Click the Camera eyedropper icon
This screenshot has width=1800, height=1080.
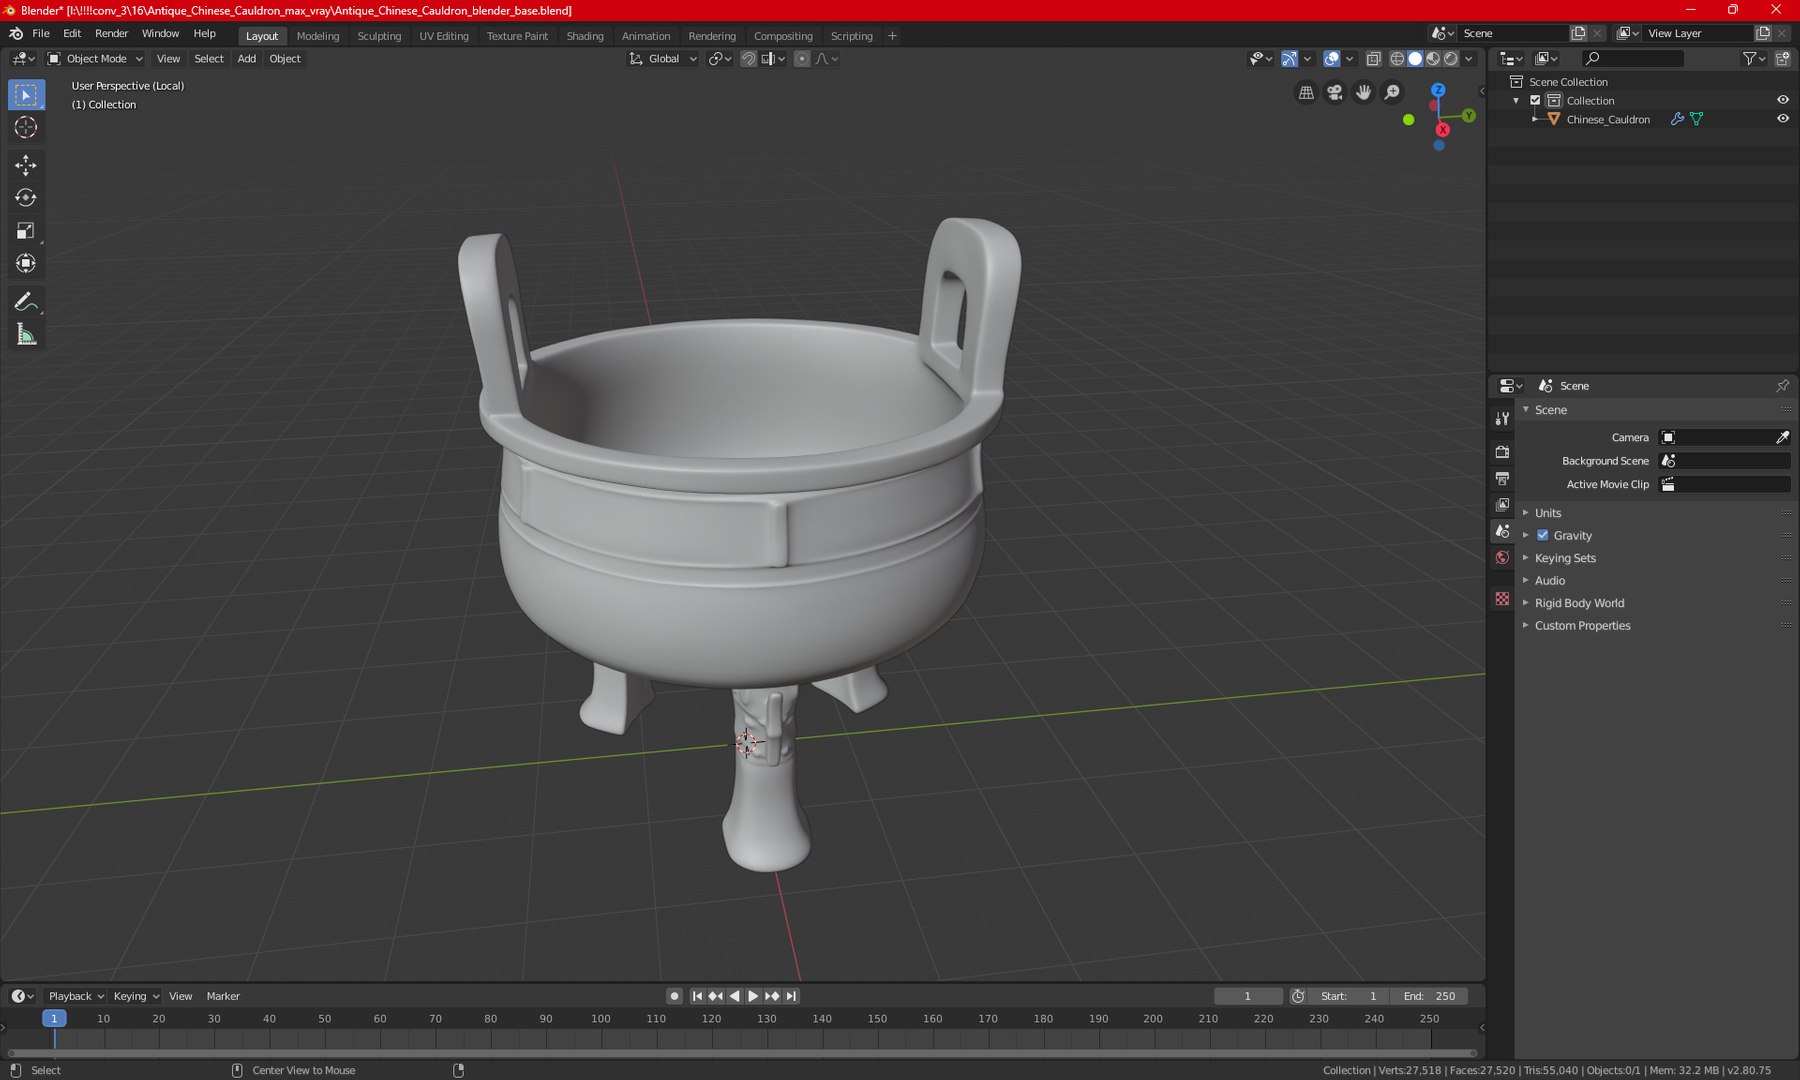coord(1782,437)
